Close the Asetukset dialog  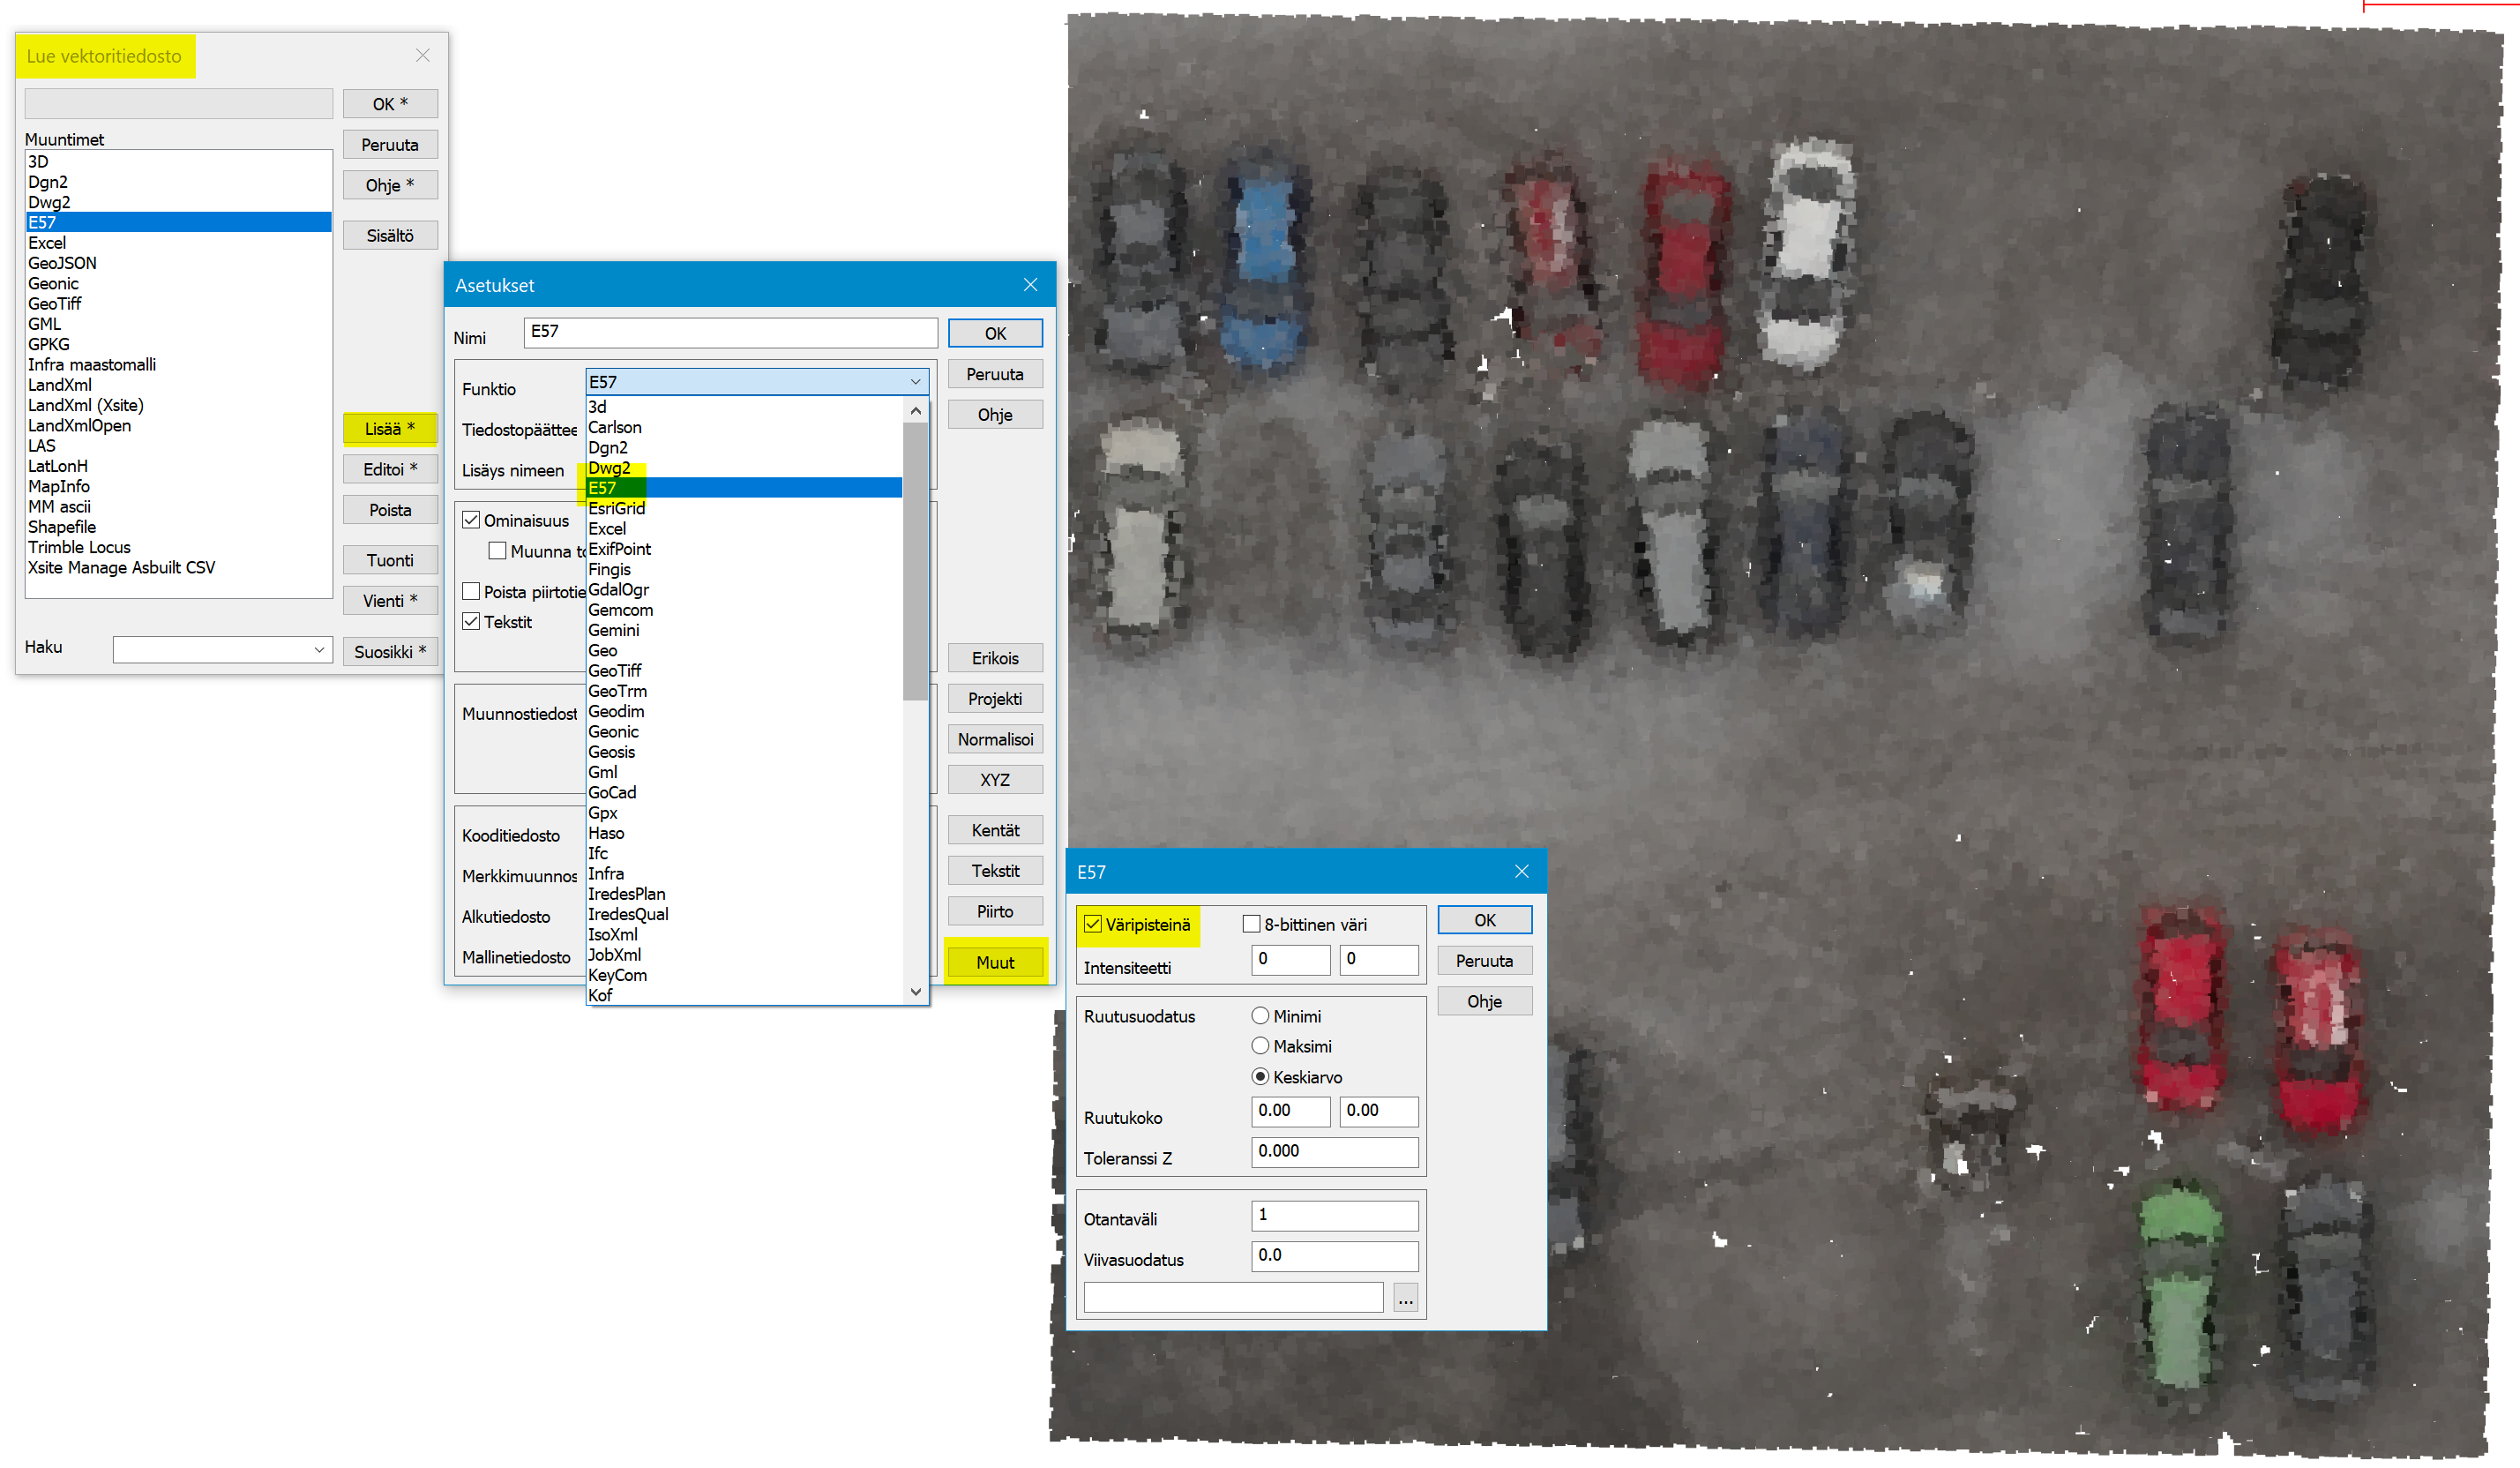click(x=1030, y=285)
